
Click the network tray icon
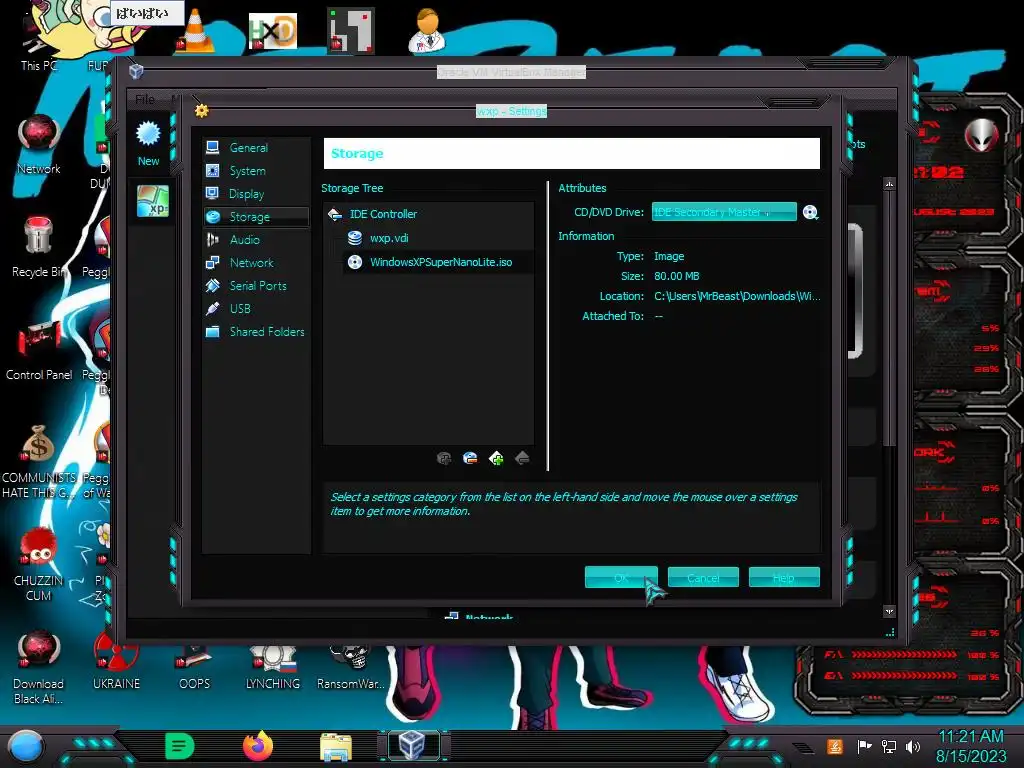click(889, 746)
